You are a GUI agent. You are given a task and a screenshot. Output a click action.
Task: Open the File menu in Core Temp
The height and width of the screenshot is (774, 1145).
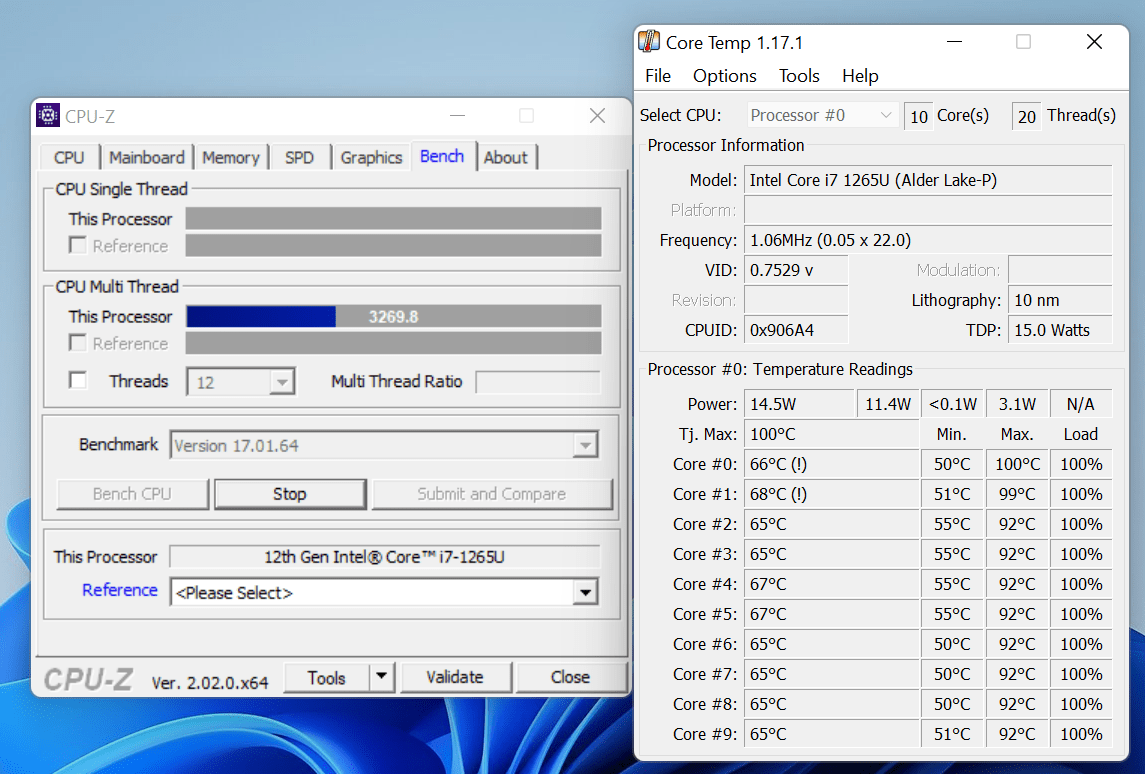click(x=658, y=76)
